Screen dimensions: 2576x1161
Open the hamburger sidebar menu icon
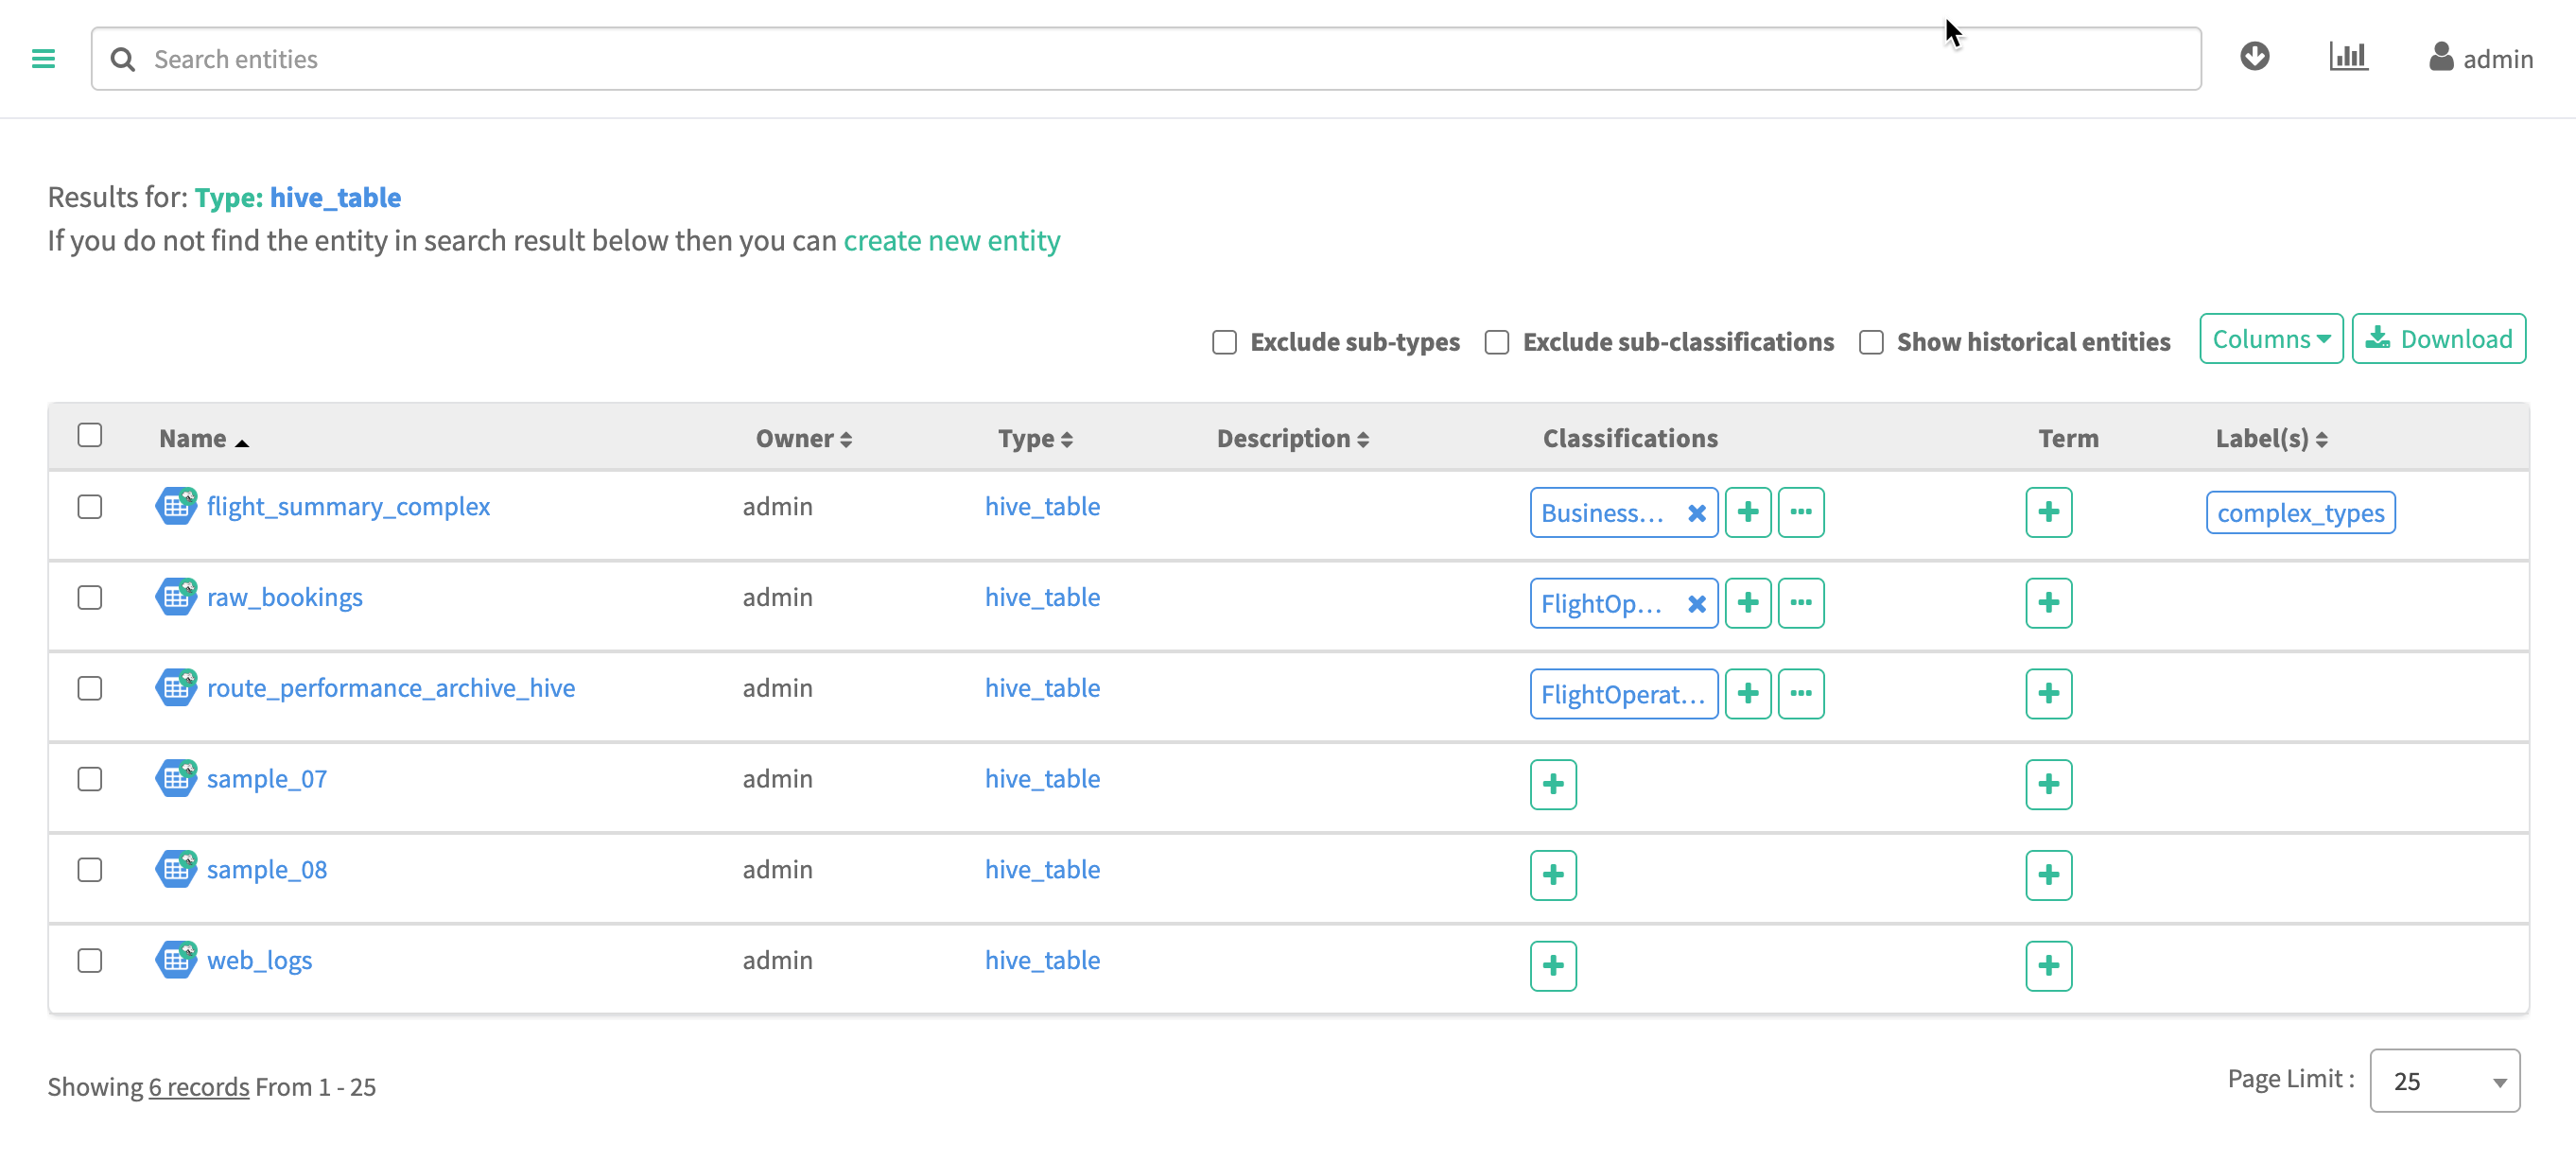[43, 59]
